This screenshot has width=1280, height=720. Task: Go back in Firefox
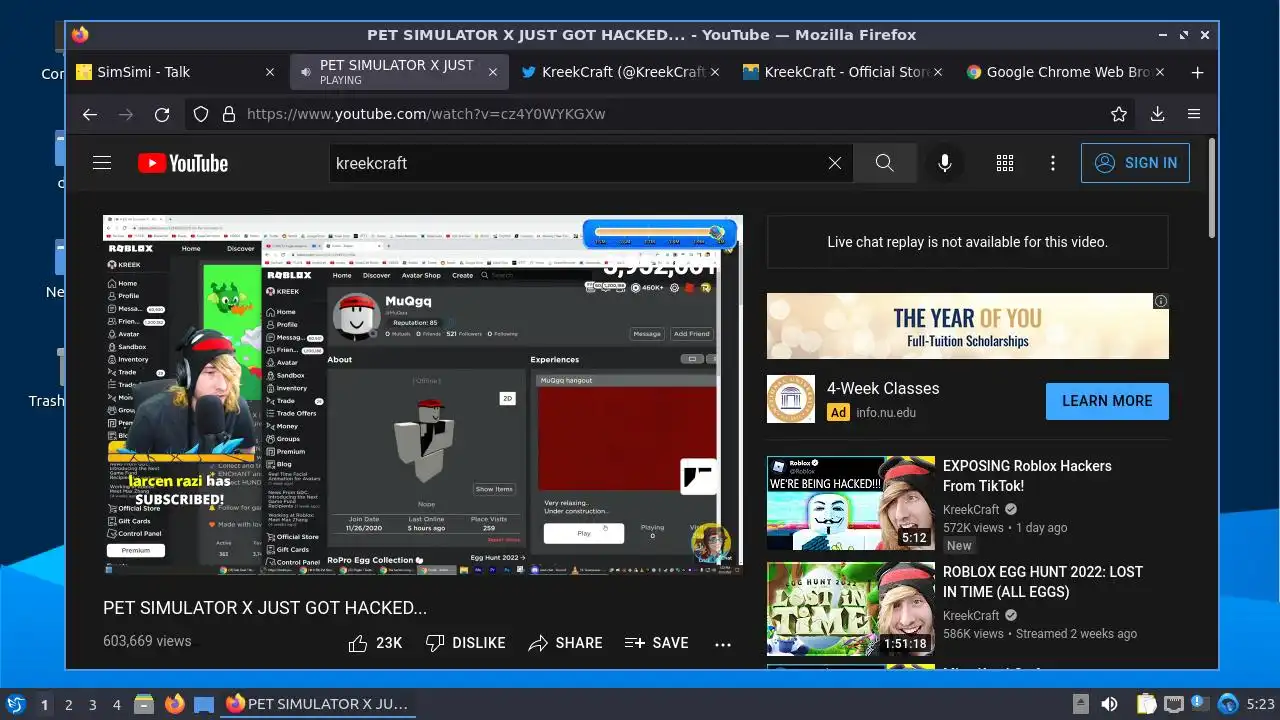(x=90, y=114)
